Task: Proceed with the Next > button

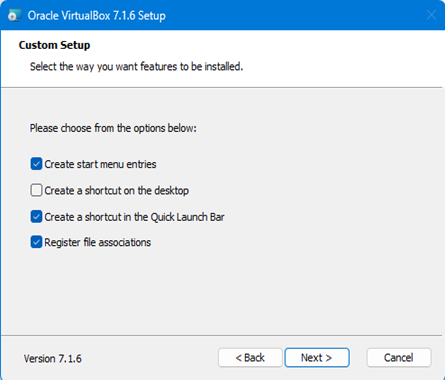Action: point(317,358)
